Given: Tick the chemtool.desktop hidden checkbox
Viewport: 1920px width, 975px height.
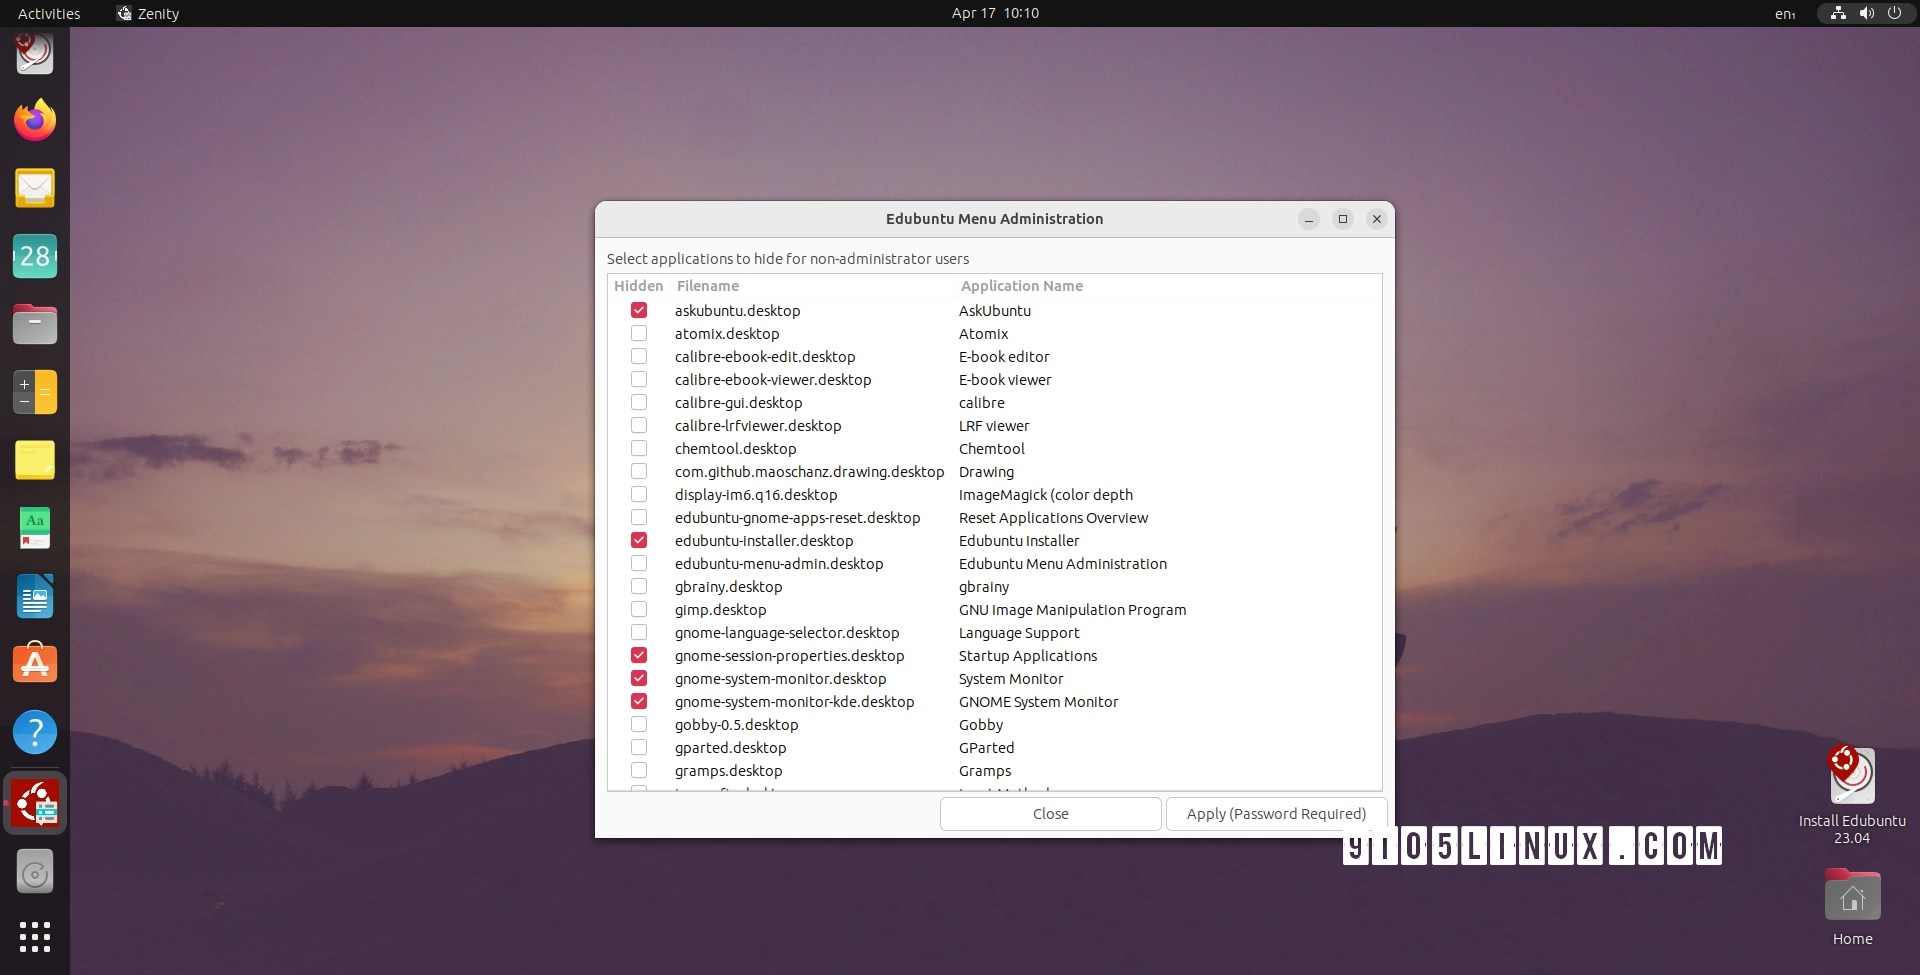Looking at the screenshot, I should coord(639,448).
